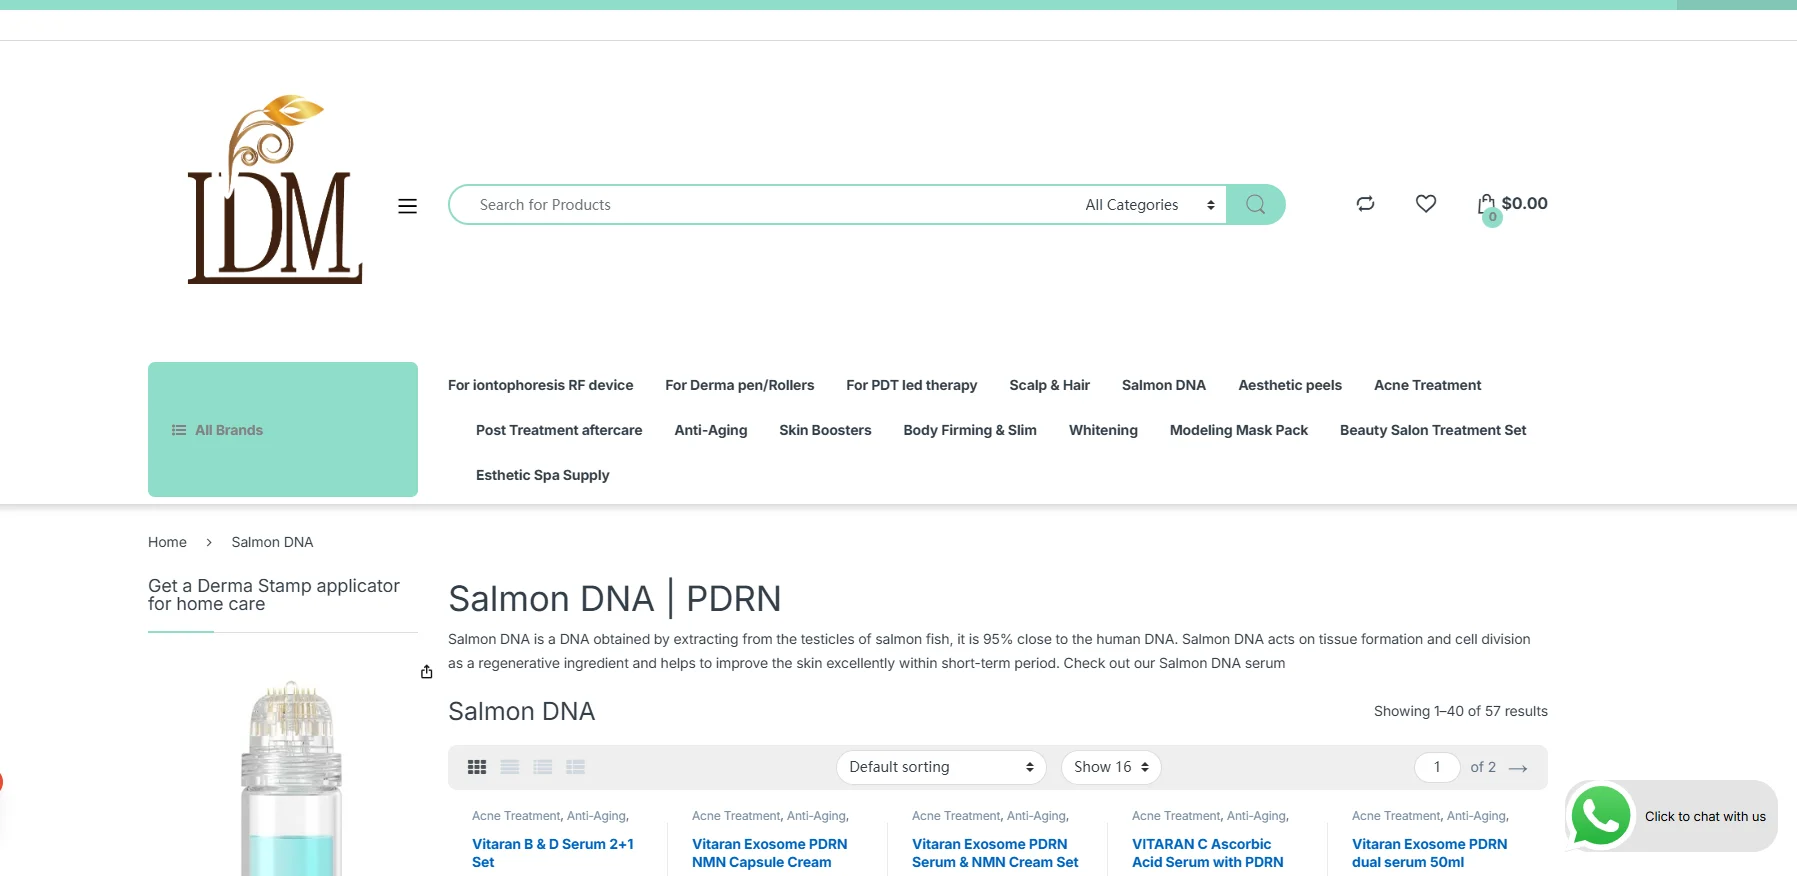
Task: Open the shopping cart bag icon
Action: pyautogui.click(x=1487, y=206)
